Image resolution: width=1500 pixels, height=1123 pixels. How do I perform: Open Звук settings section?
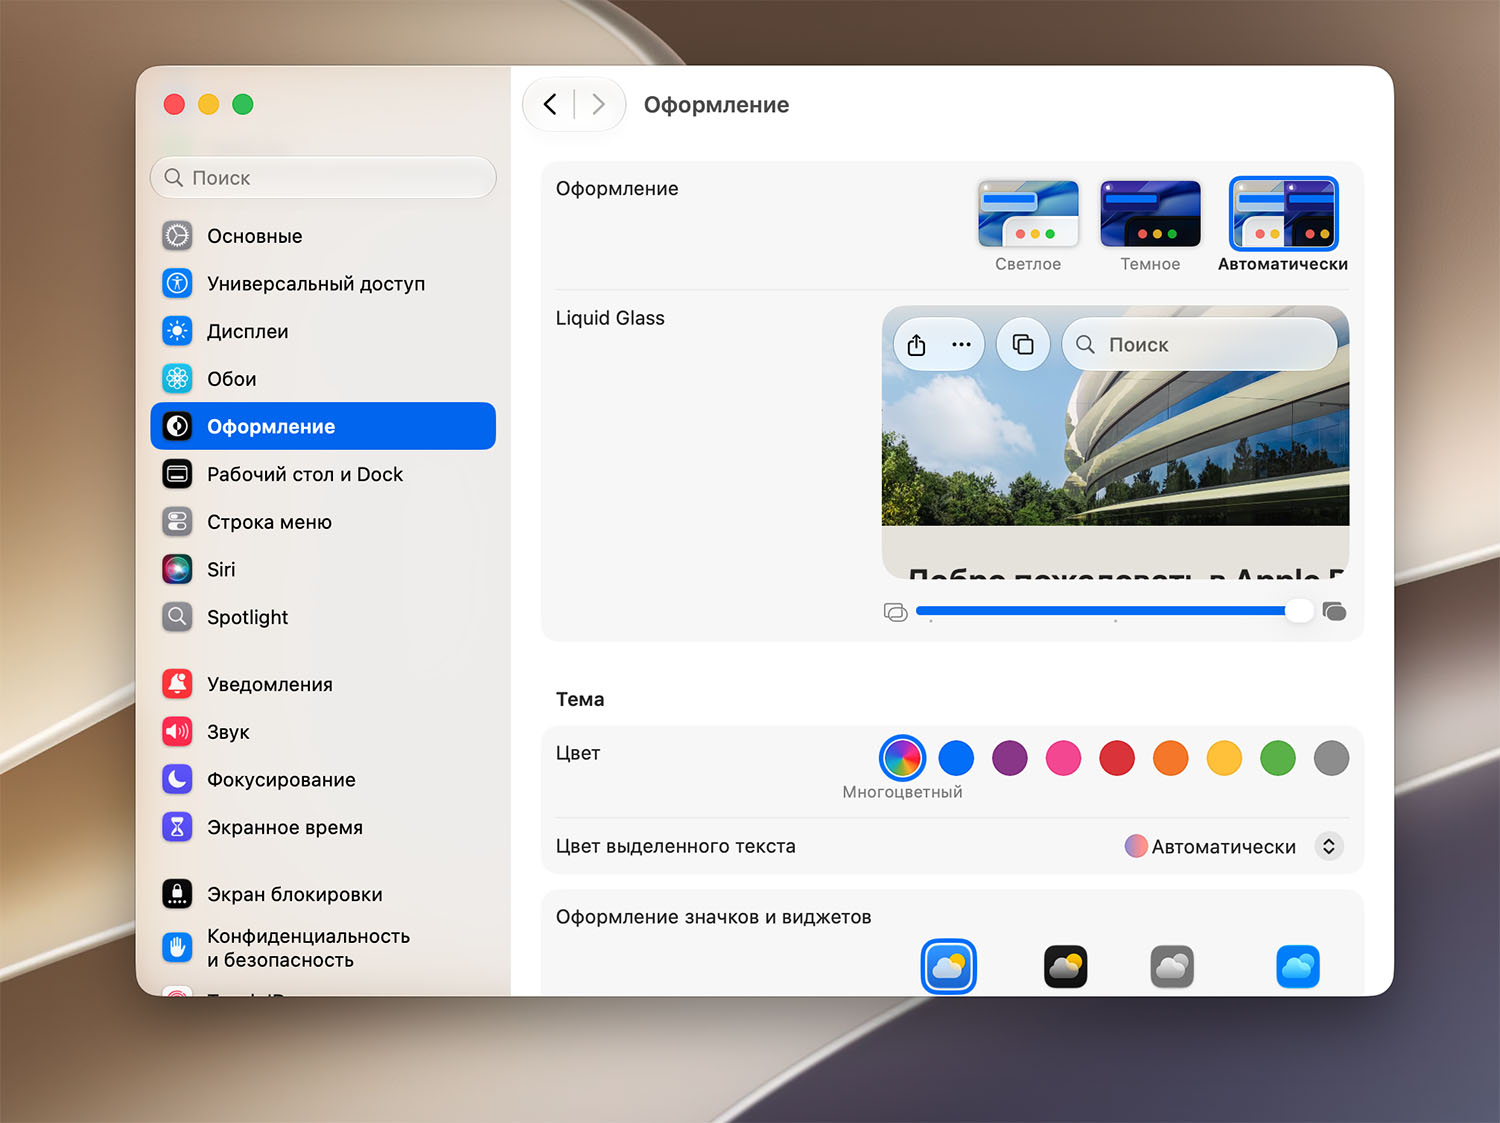(x=323, y=731)
